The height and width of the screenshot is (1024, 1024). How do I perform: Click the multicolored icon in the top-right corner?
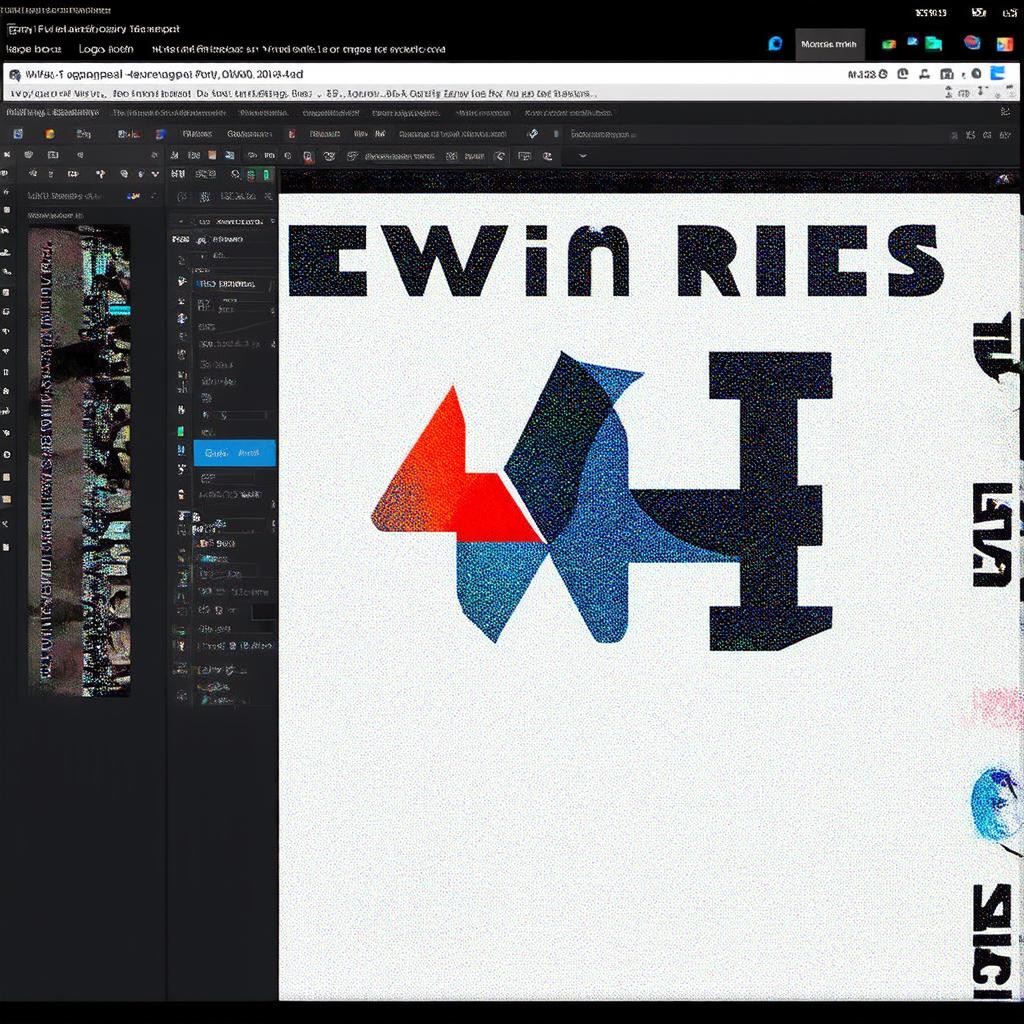pos(1003,44)
